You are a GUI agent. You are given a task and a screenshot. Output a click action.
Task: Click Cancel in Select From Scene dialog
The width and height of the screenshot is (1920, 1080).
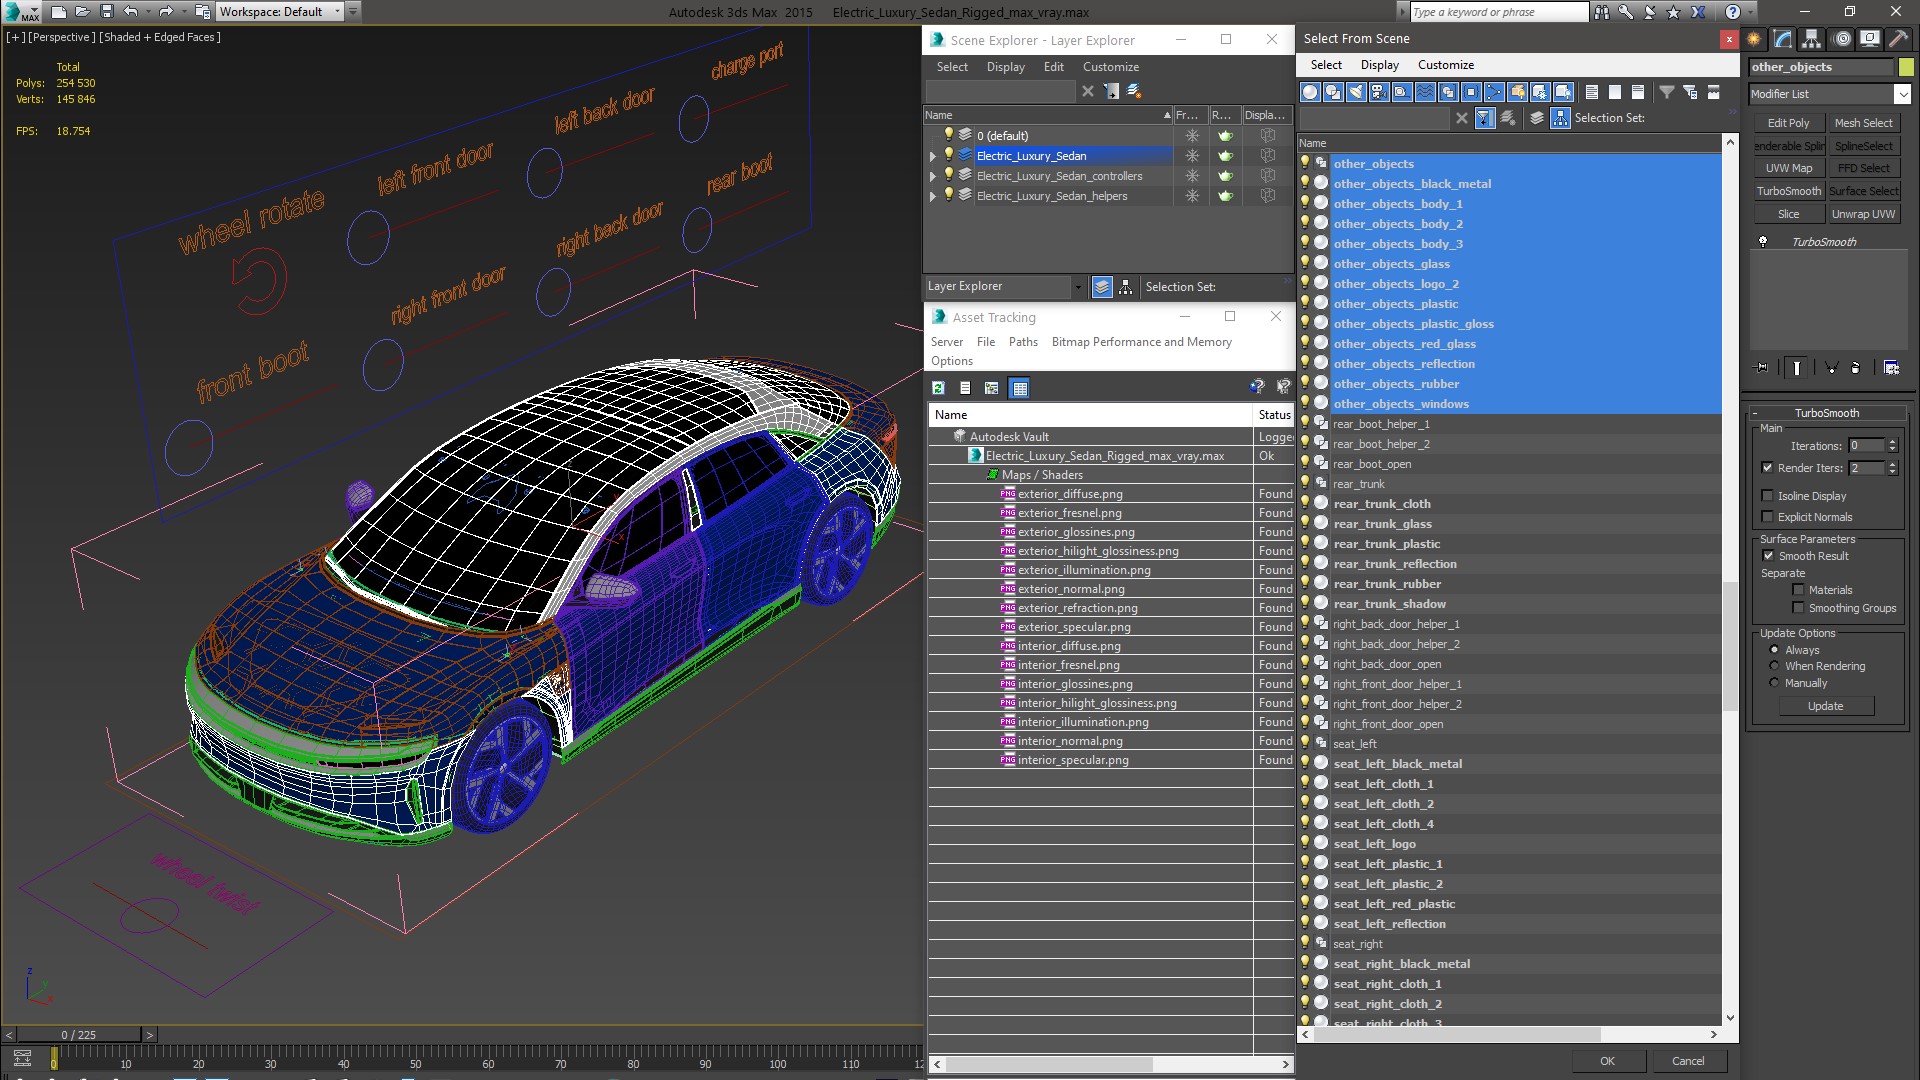coord(1688,1061)
